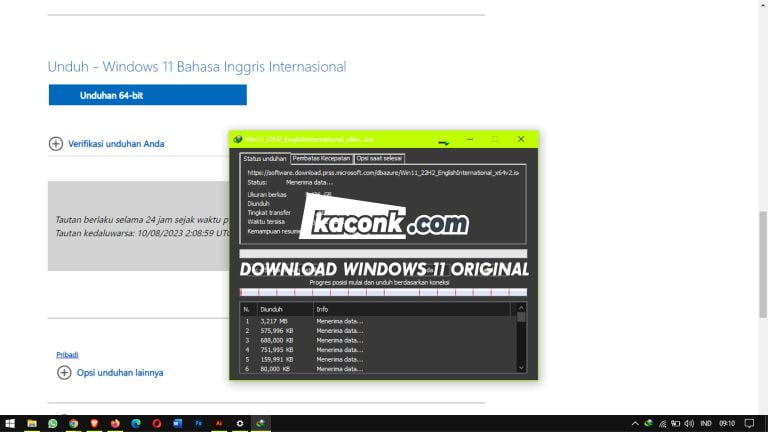Launch Brave browser from the taskbar
The image size is (768, 432).
(x=94, y=423)
